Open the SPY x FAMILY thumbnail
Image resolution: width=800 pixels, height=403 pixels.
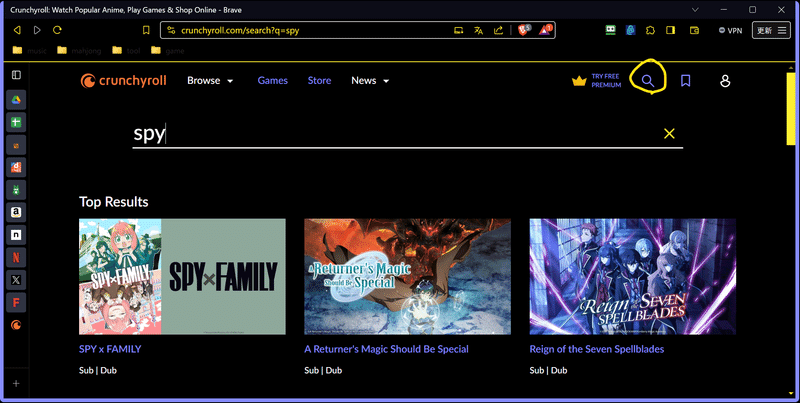[x=182, y=276]
